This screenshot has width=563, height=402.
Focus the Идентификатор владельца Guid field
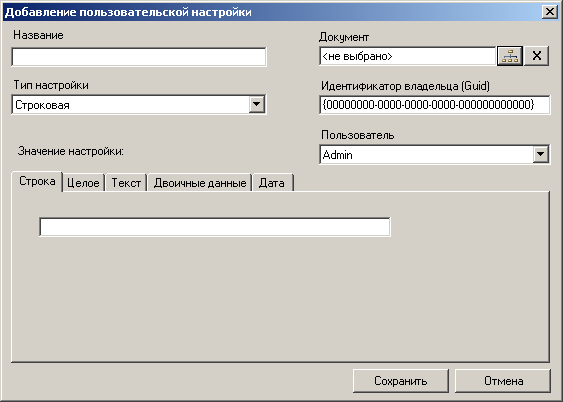434,105
